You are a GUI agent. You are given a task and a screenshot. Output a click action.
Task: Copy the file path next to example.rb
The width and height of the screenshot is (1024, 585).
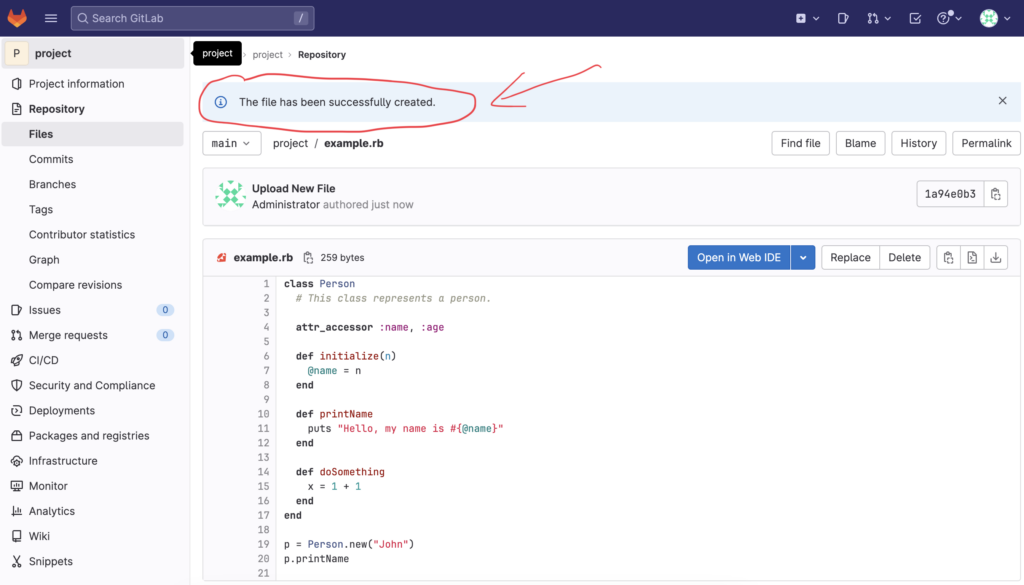click(x=308, y=258)
